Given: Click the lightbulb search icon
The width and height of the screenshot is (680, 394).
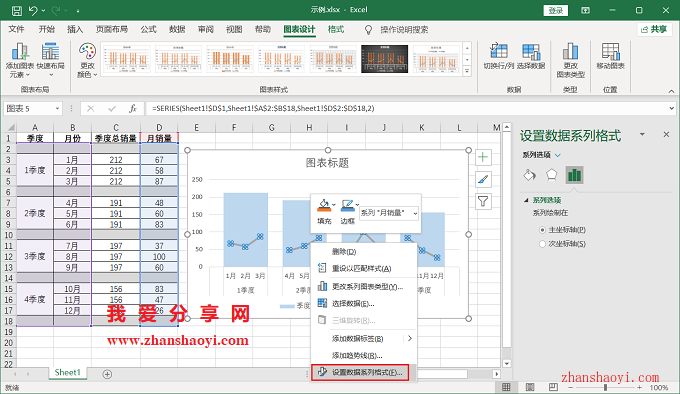Looking at the screenshot, I should pyautogui.click(x=368, y=29).
